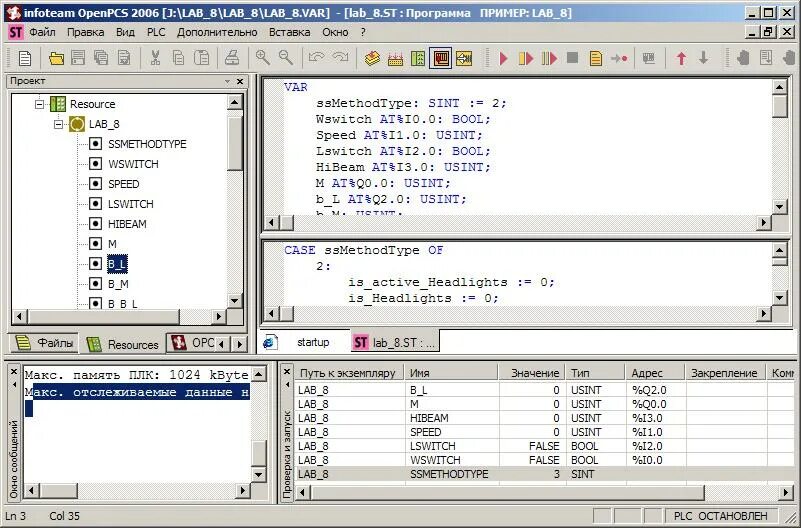Click the Cut scissors icon
The height and width of the screenshot is (528, 801).
(x=155, y=58)
